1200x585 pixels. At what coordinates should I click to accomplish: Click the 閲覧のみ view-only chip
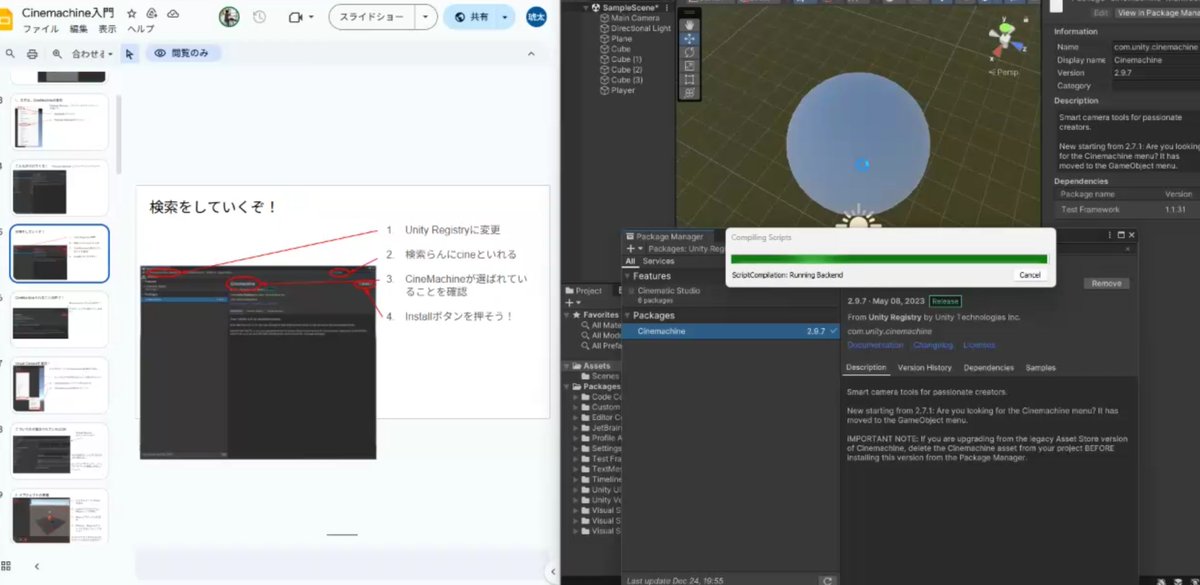183,54
